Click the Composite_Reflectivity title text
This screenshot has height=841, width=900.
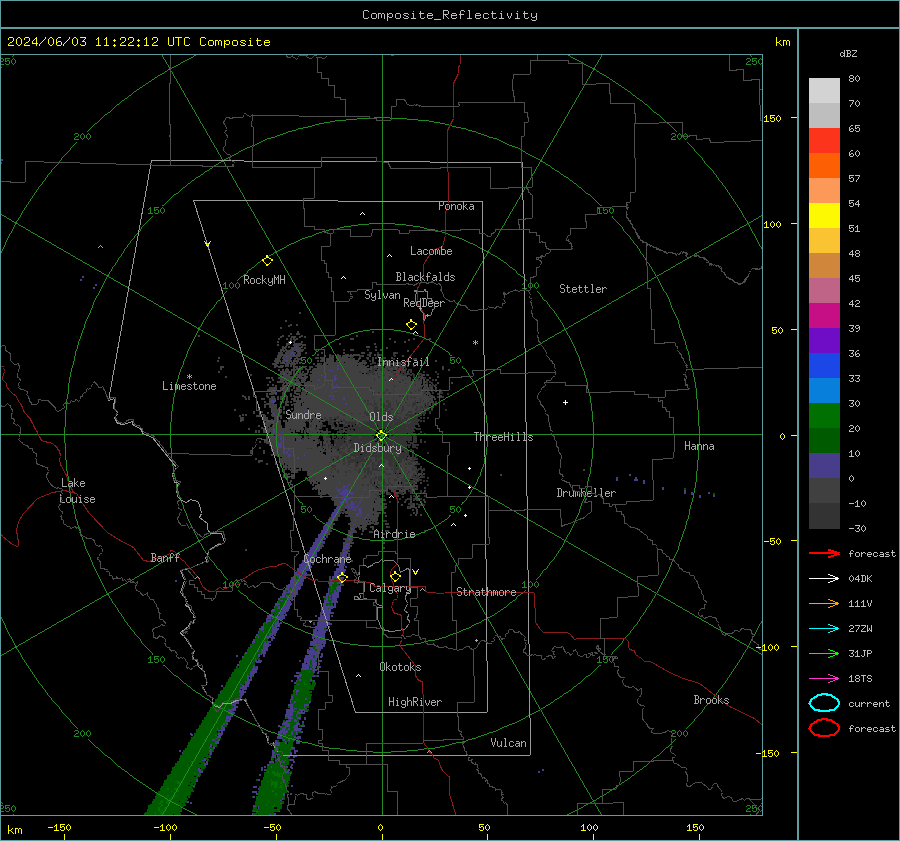(449, 15)
